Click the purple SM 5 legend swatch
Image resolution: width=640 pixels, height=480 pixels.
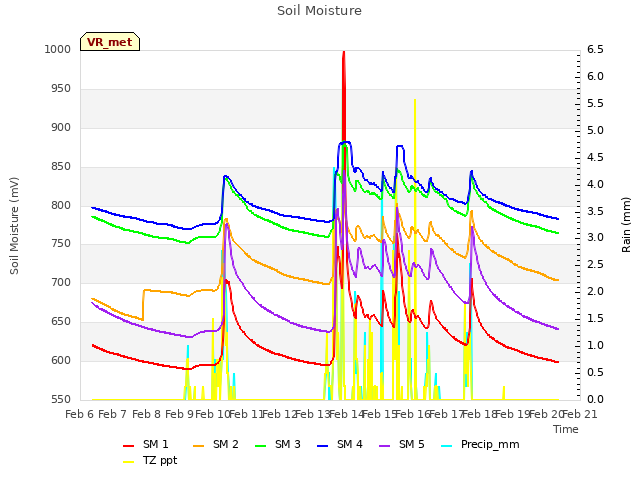click(385, 445)
